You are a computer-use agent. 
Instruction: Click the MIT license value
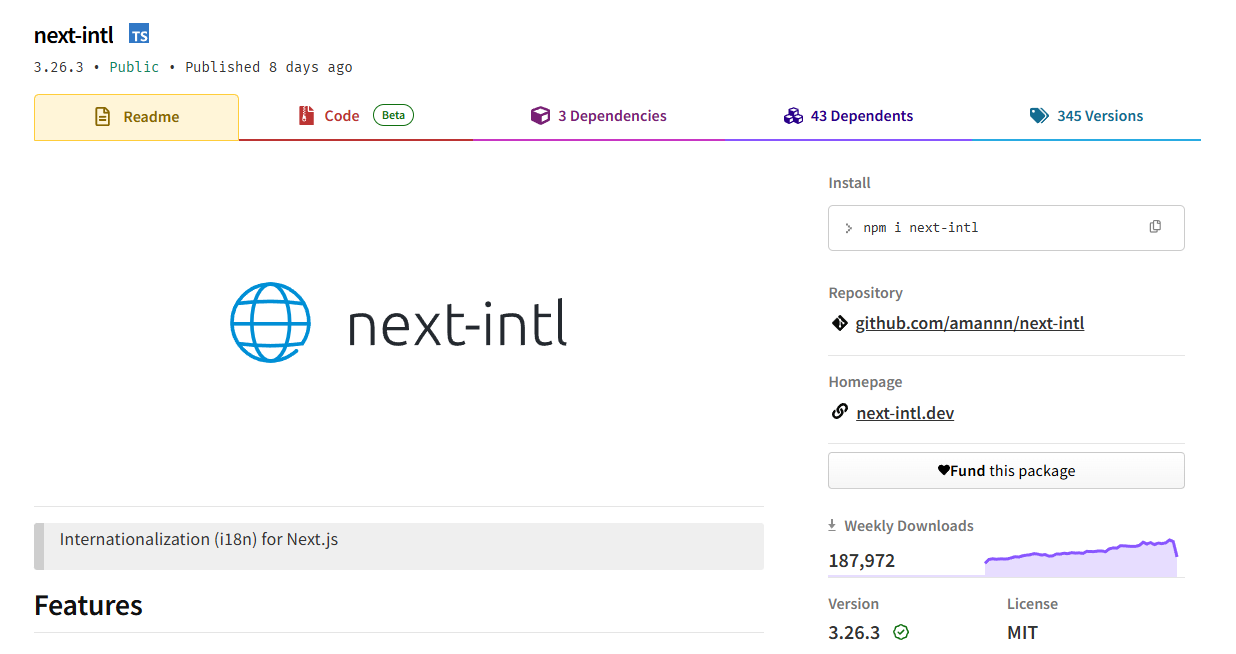[x=1022, y=633]
